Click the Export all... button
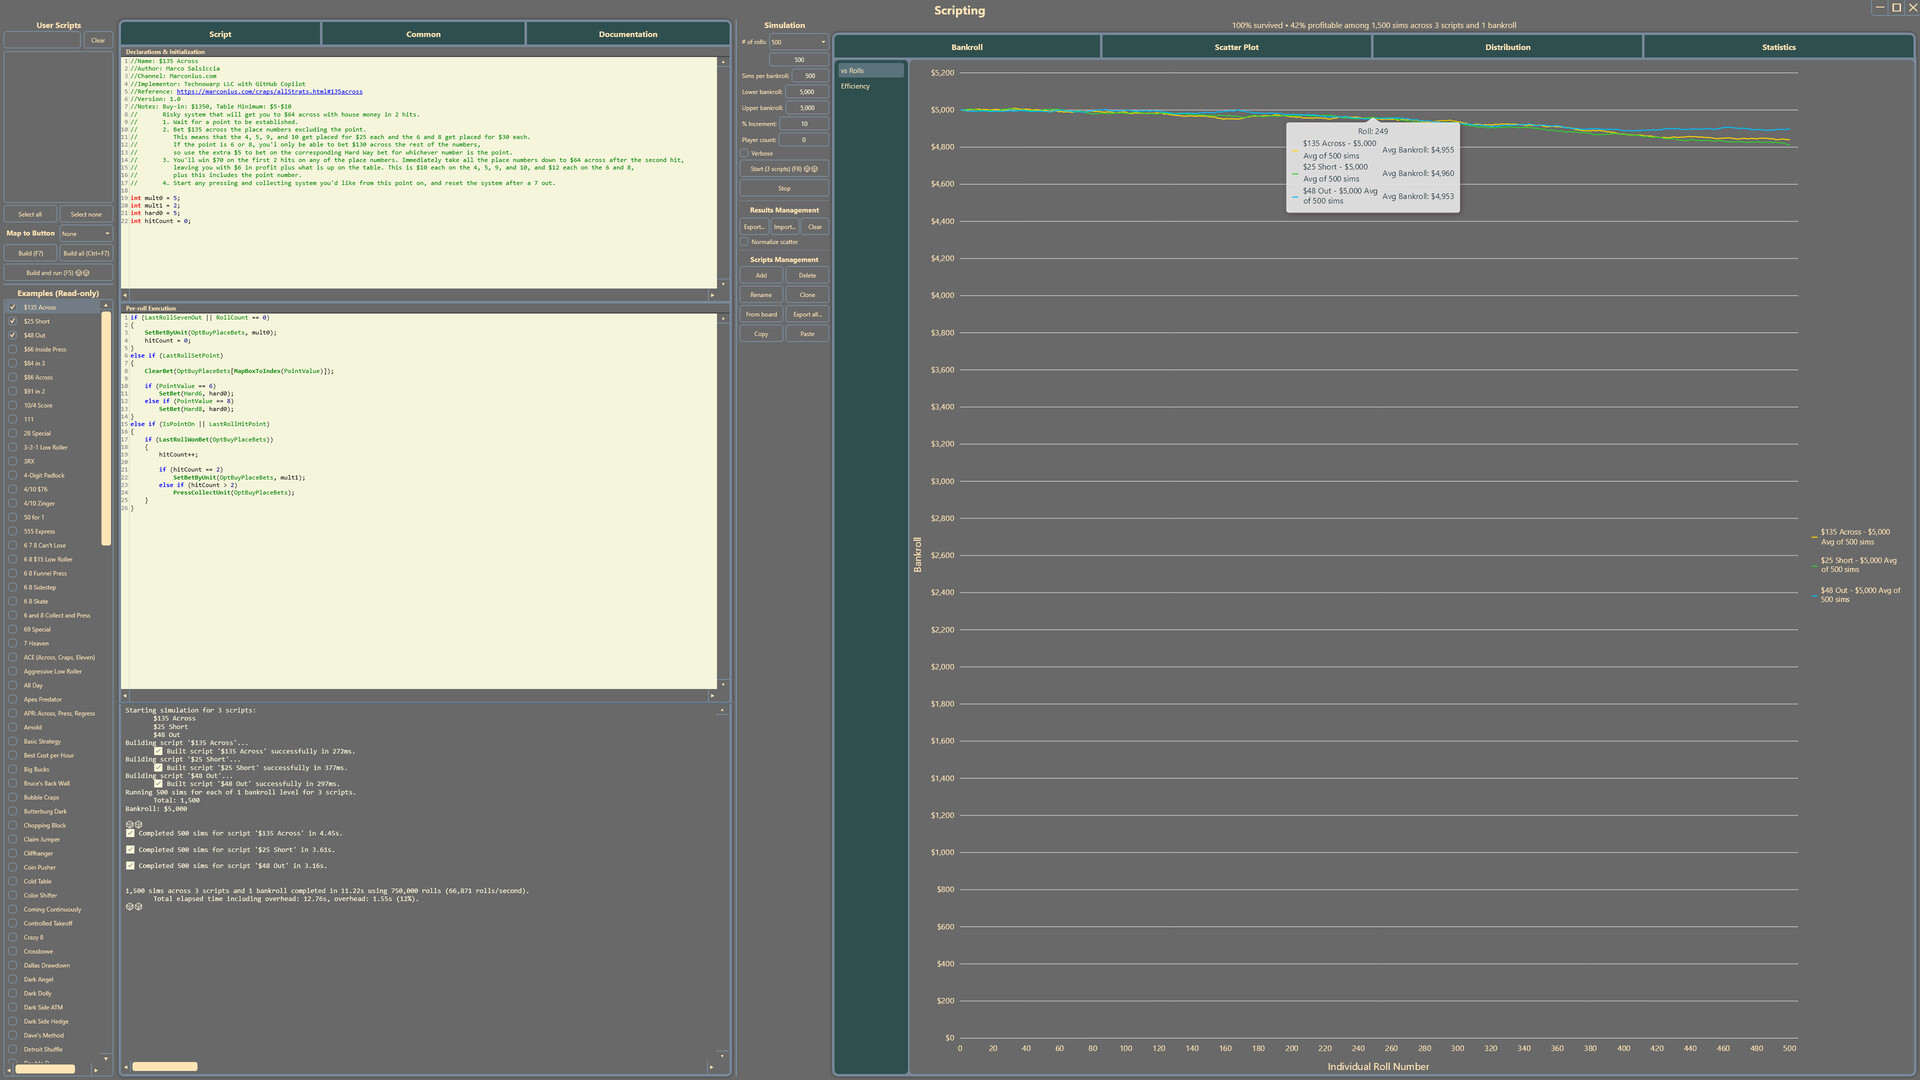 (x=806, y=314)
